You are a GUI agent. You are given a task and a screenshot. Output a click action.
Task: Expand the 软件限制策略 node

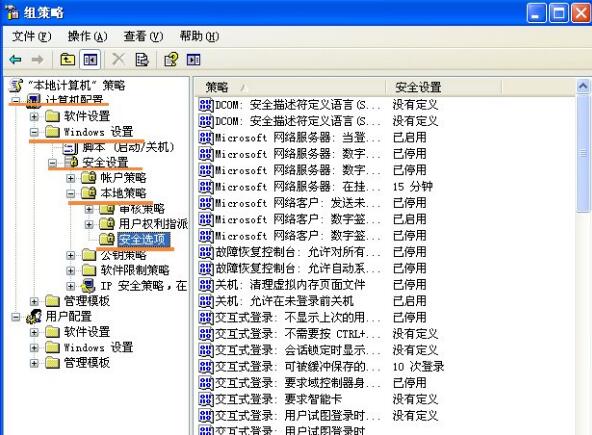click(70, 270)
